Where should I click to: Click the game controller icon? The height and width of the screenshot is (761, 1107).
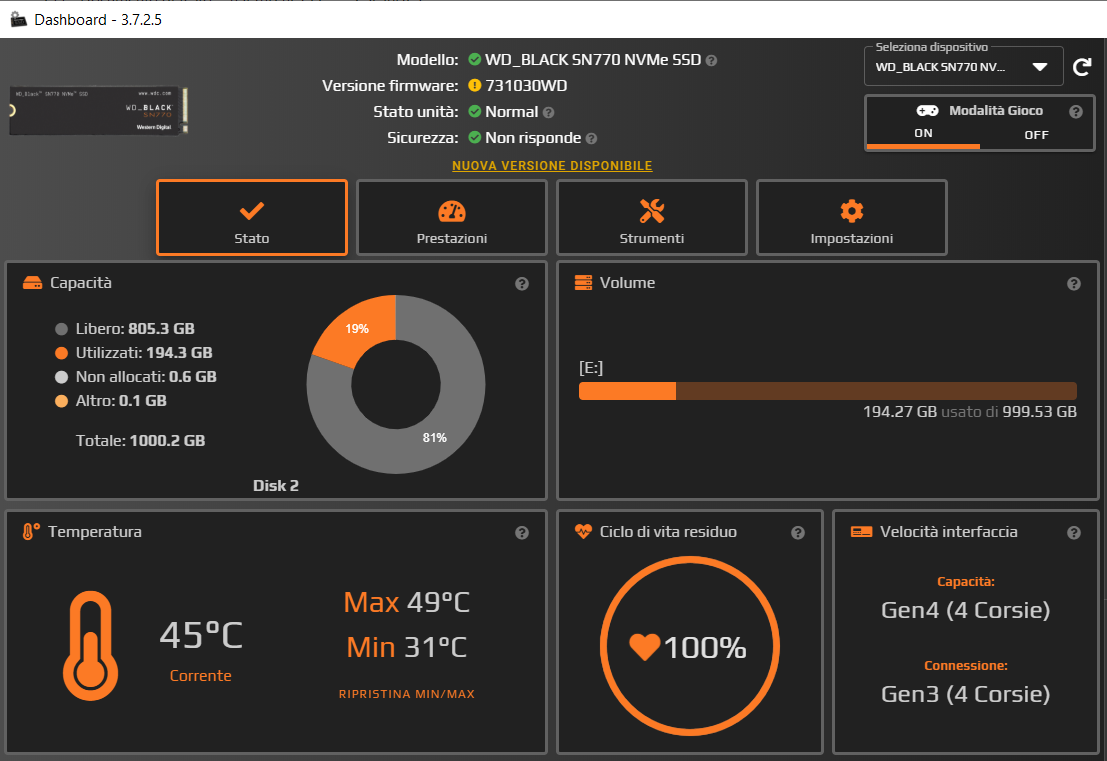pos(927,111)
